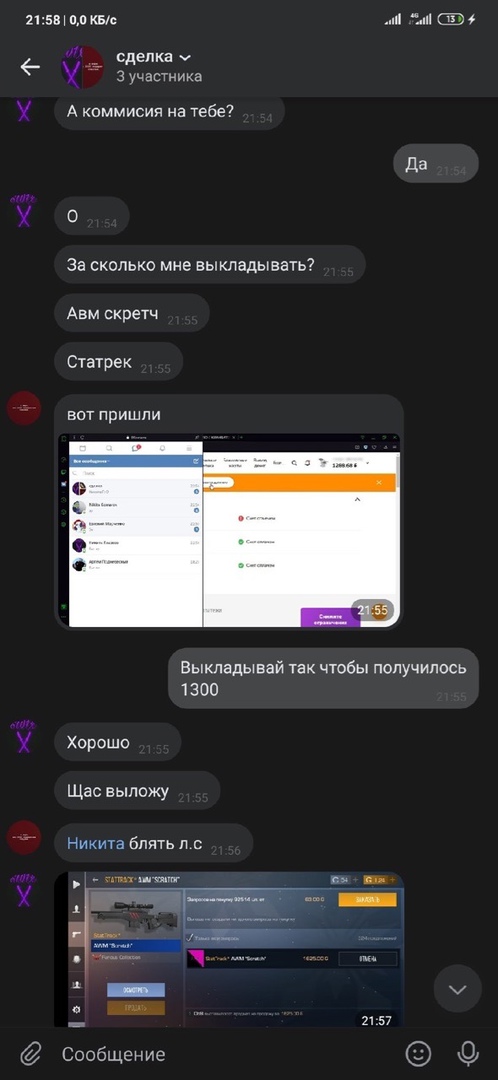Select the 'Авм скретч' message bubble
This screenshot has height=1080, width=498.
[x=132, y=313]
